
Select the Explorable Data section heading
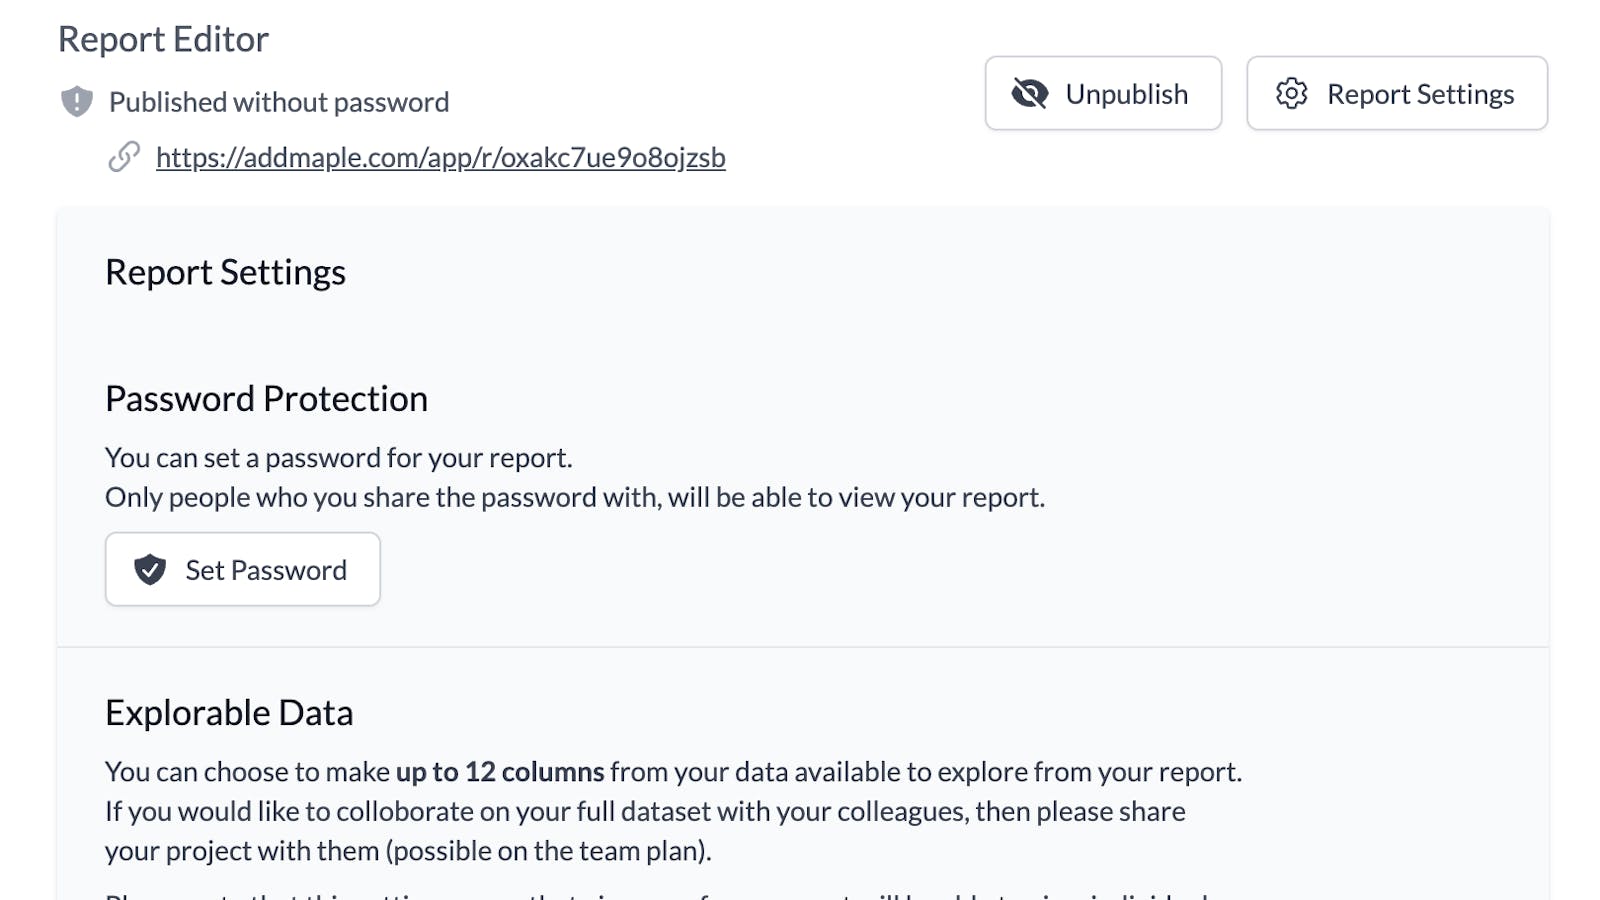229,713
